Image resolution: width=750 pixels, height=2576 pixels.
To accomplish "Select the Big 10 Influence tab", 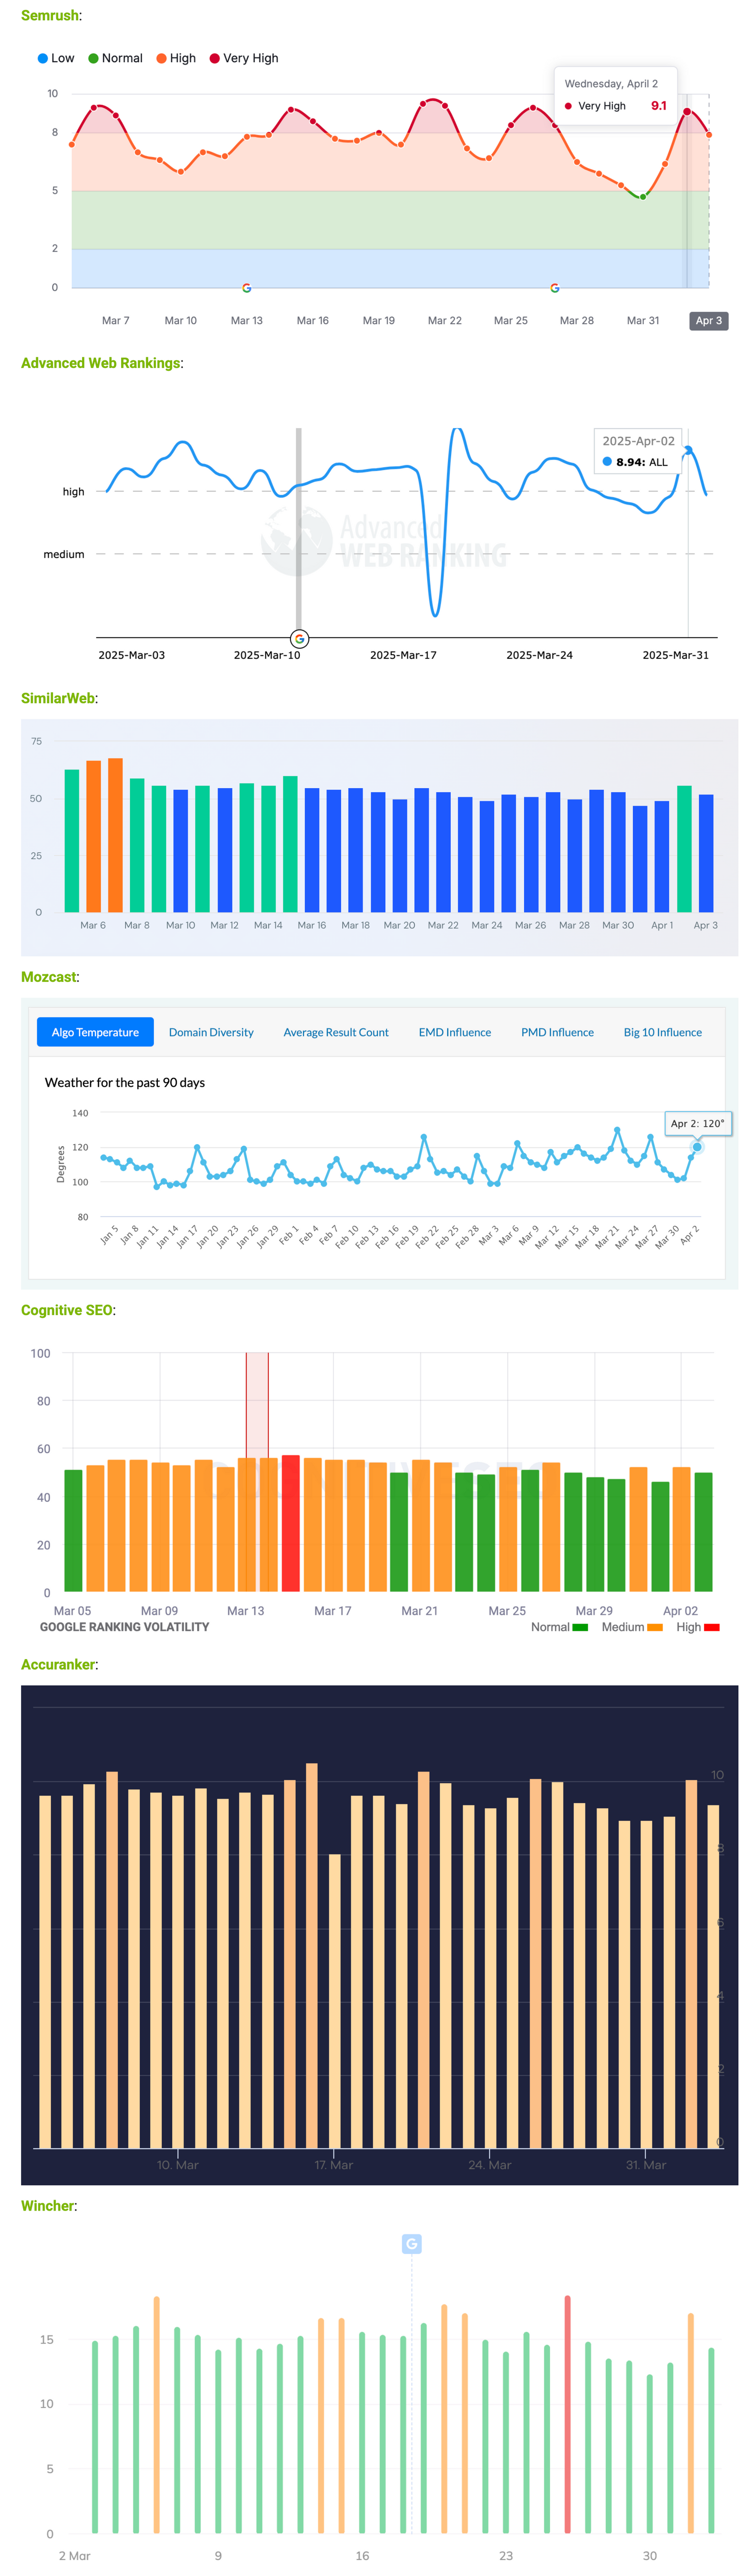I will 663,1032.
